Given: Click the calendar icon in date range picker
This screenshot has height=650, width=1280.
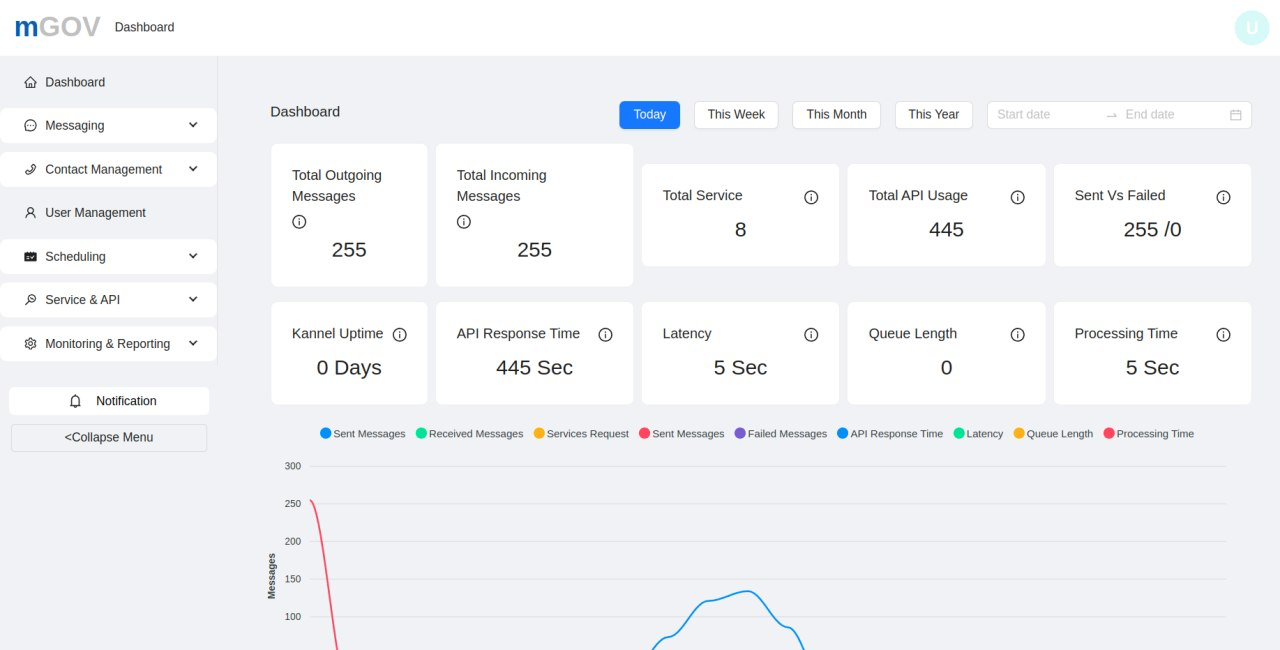Looking at the screenshot, I should pyautogui.click(x=1235, y=115).
